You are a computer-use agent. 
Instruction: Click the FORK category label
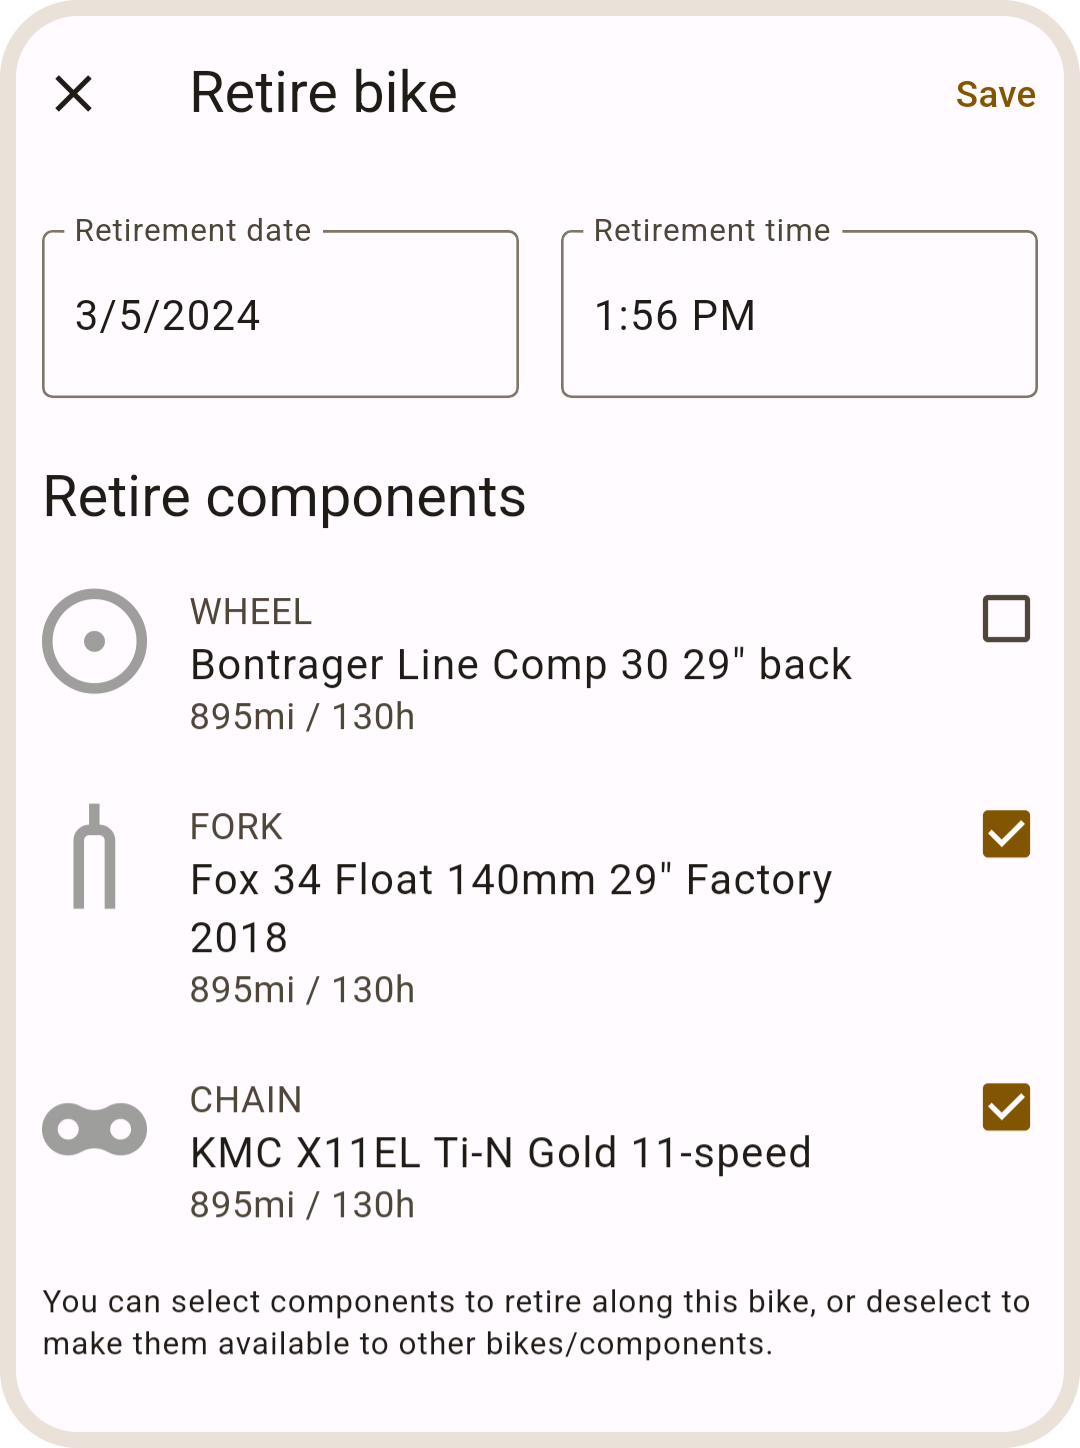click(237, 827)
